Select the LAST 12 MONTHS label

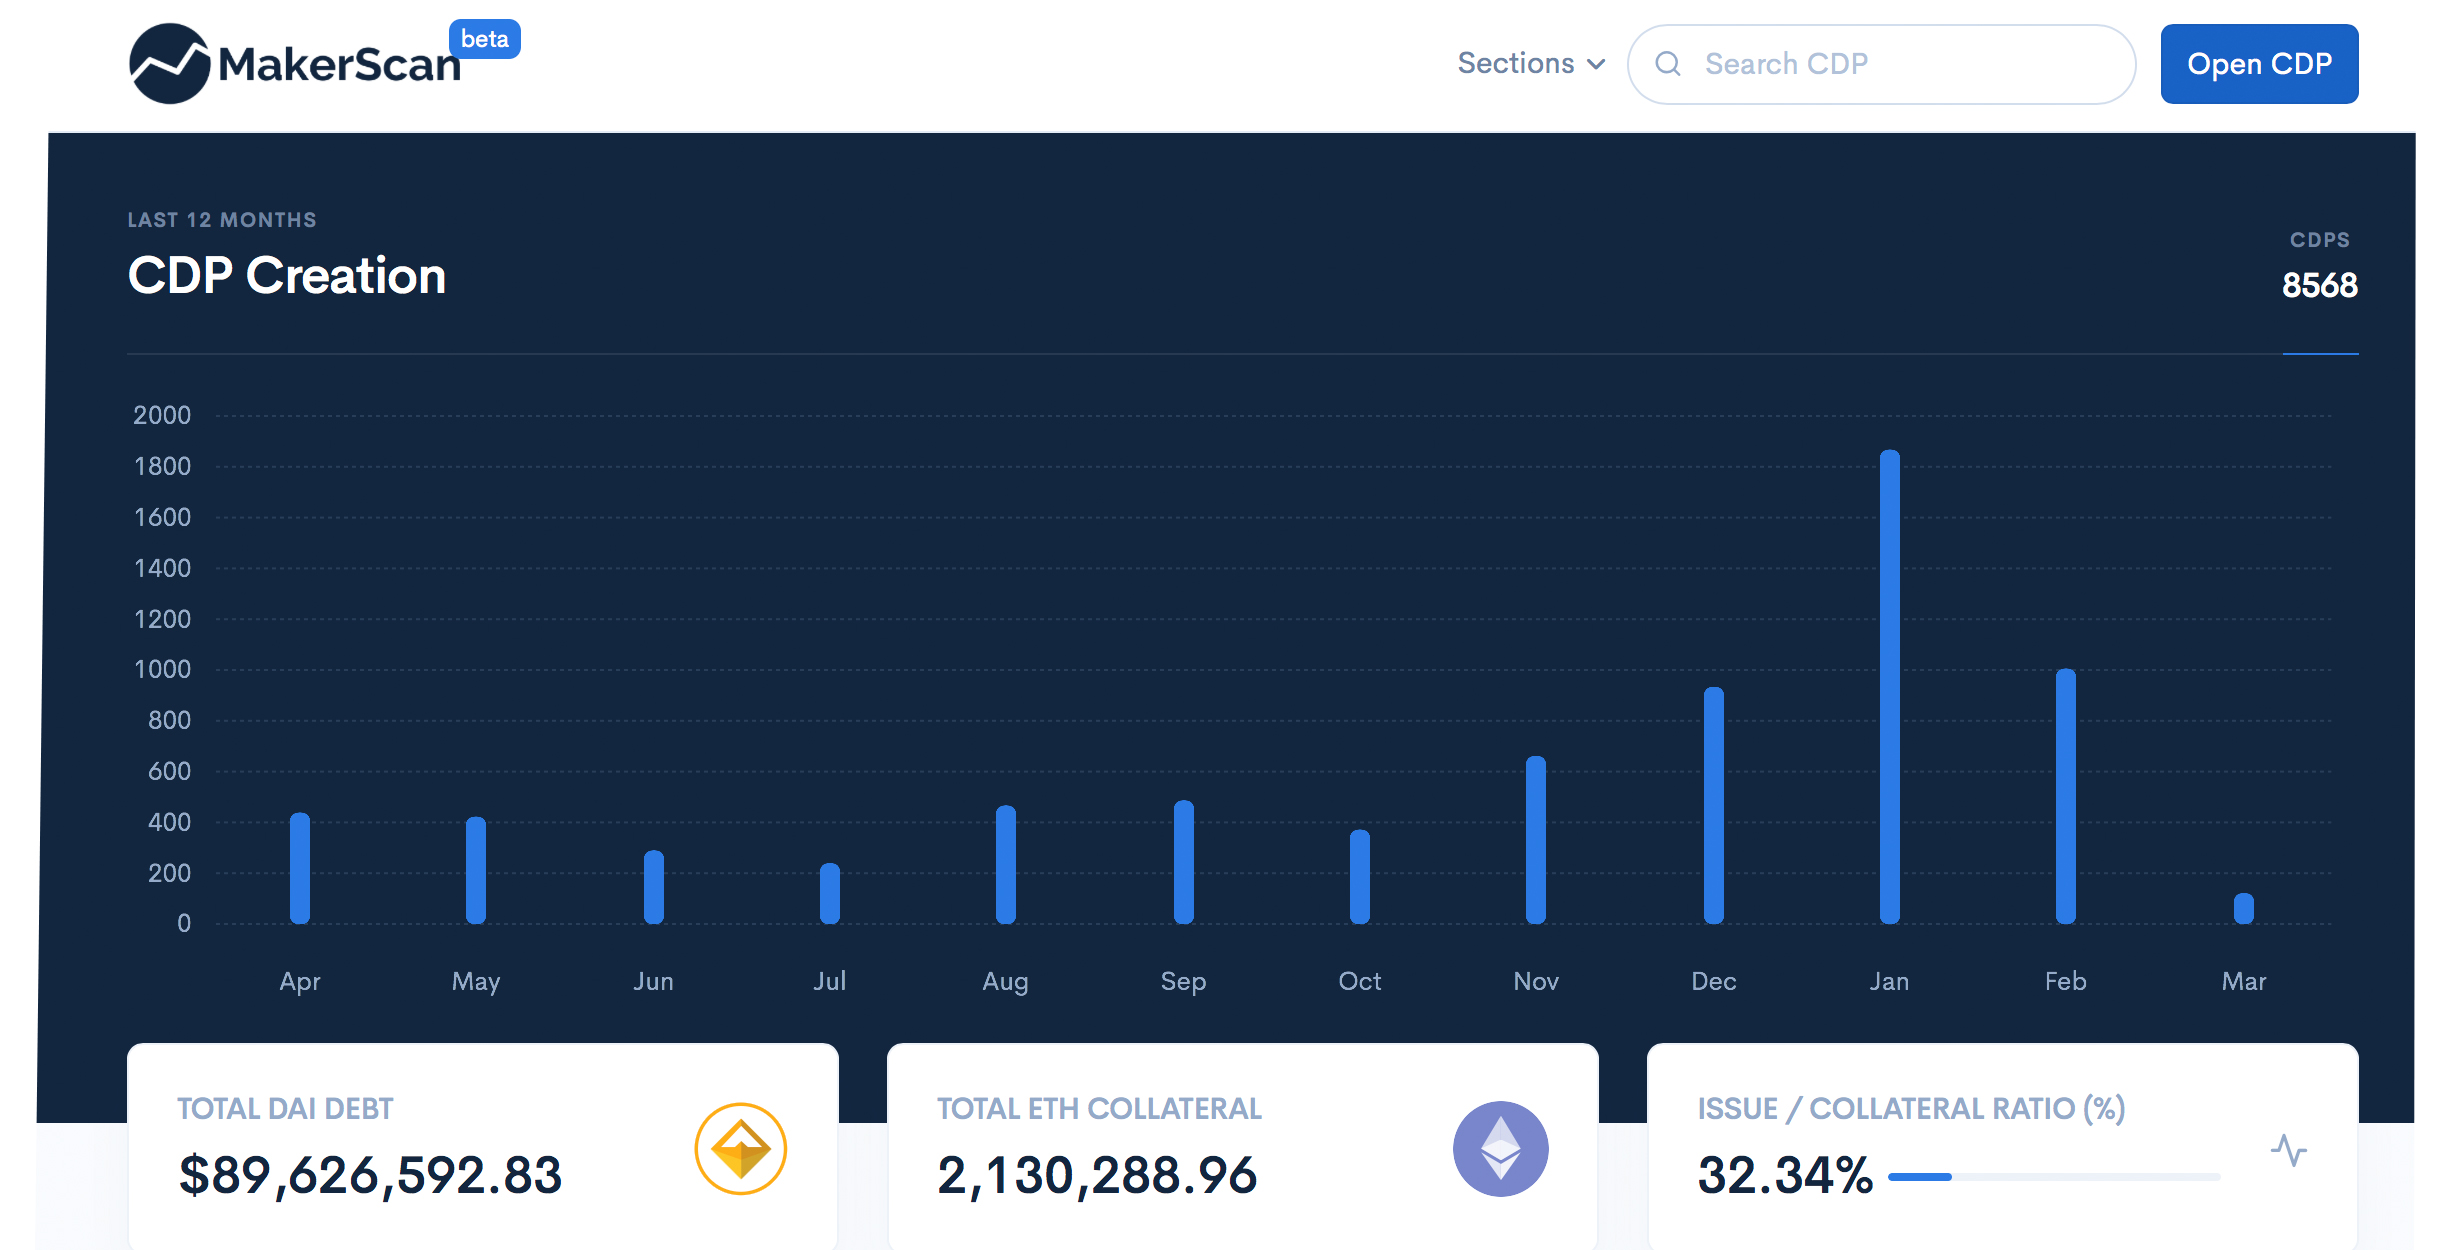(x=222, y=219)
